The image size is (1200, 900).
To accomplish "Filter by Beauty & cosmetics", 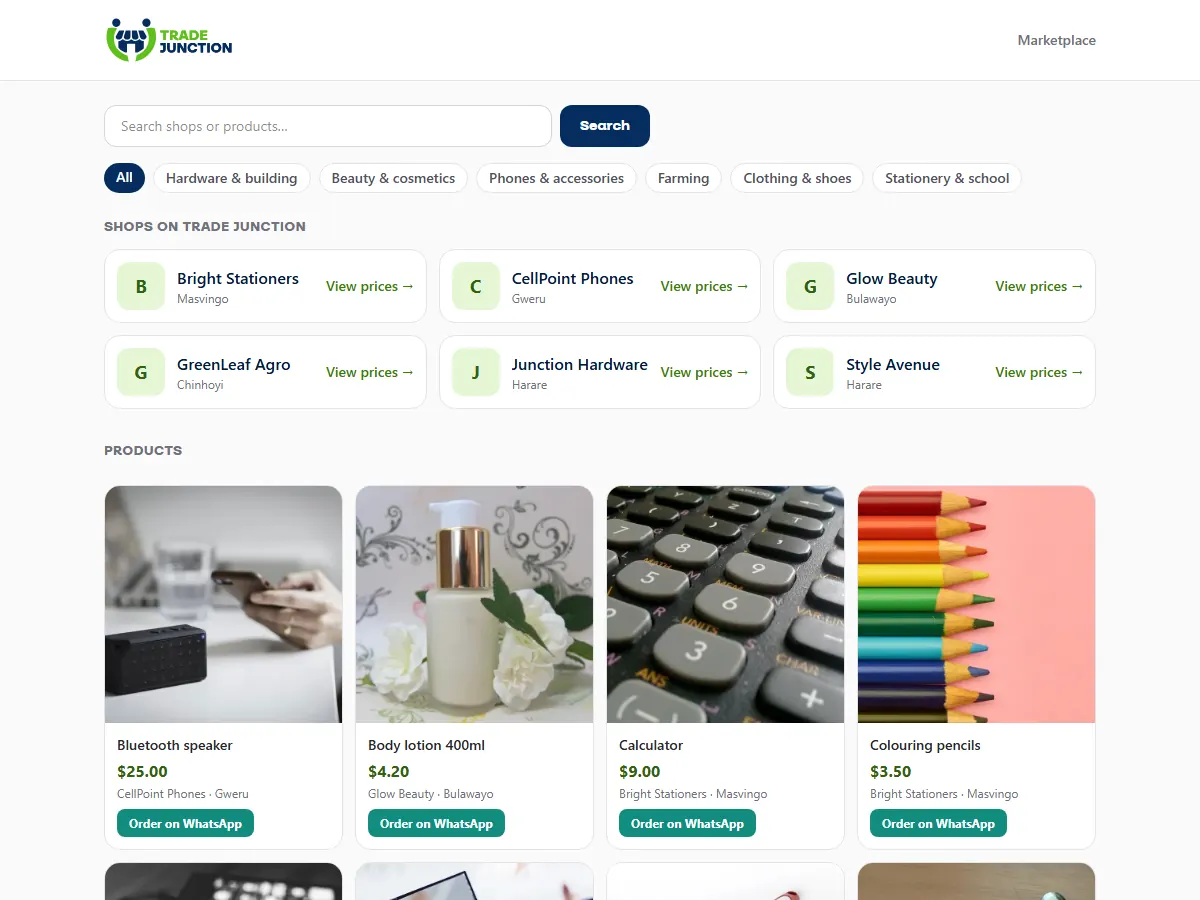I will pos(393,178).
